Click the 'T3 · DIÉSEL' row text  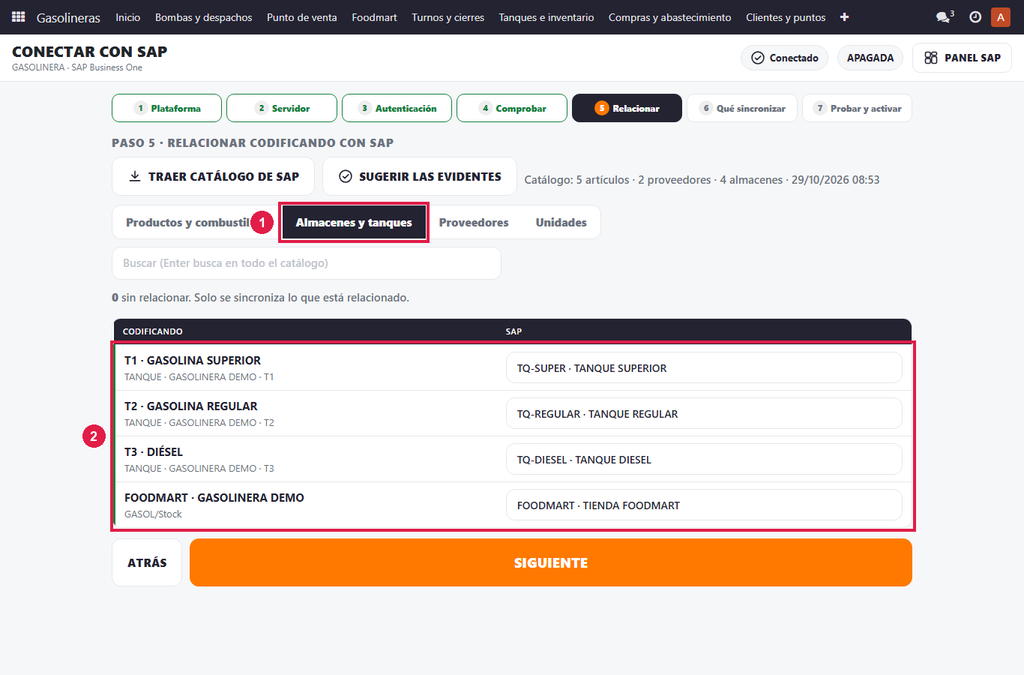pos(153,452)
